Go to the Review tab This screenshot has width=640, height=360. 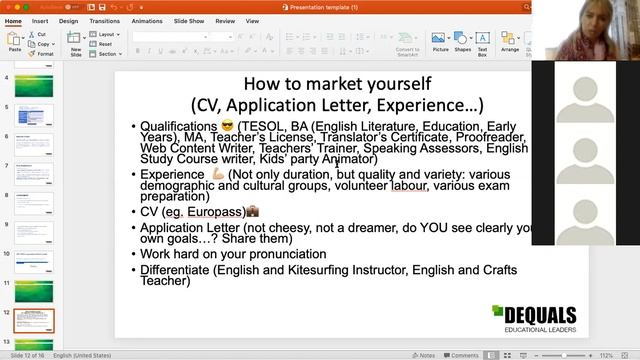pos(225,21)
